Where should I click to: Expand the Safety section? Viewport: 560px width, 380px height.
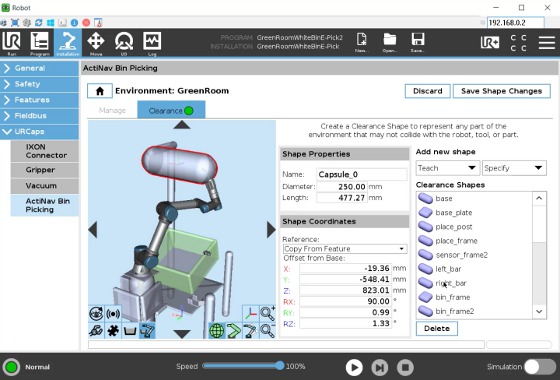39,84
